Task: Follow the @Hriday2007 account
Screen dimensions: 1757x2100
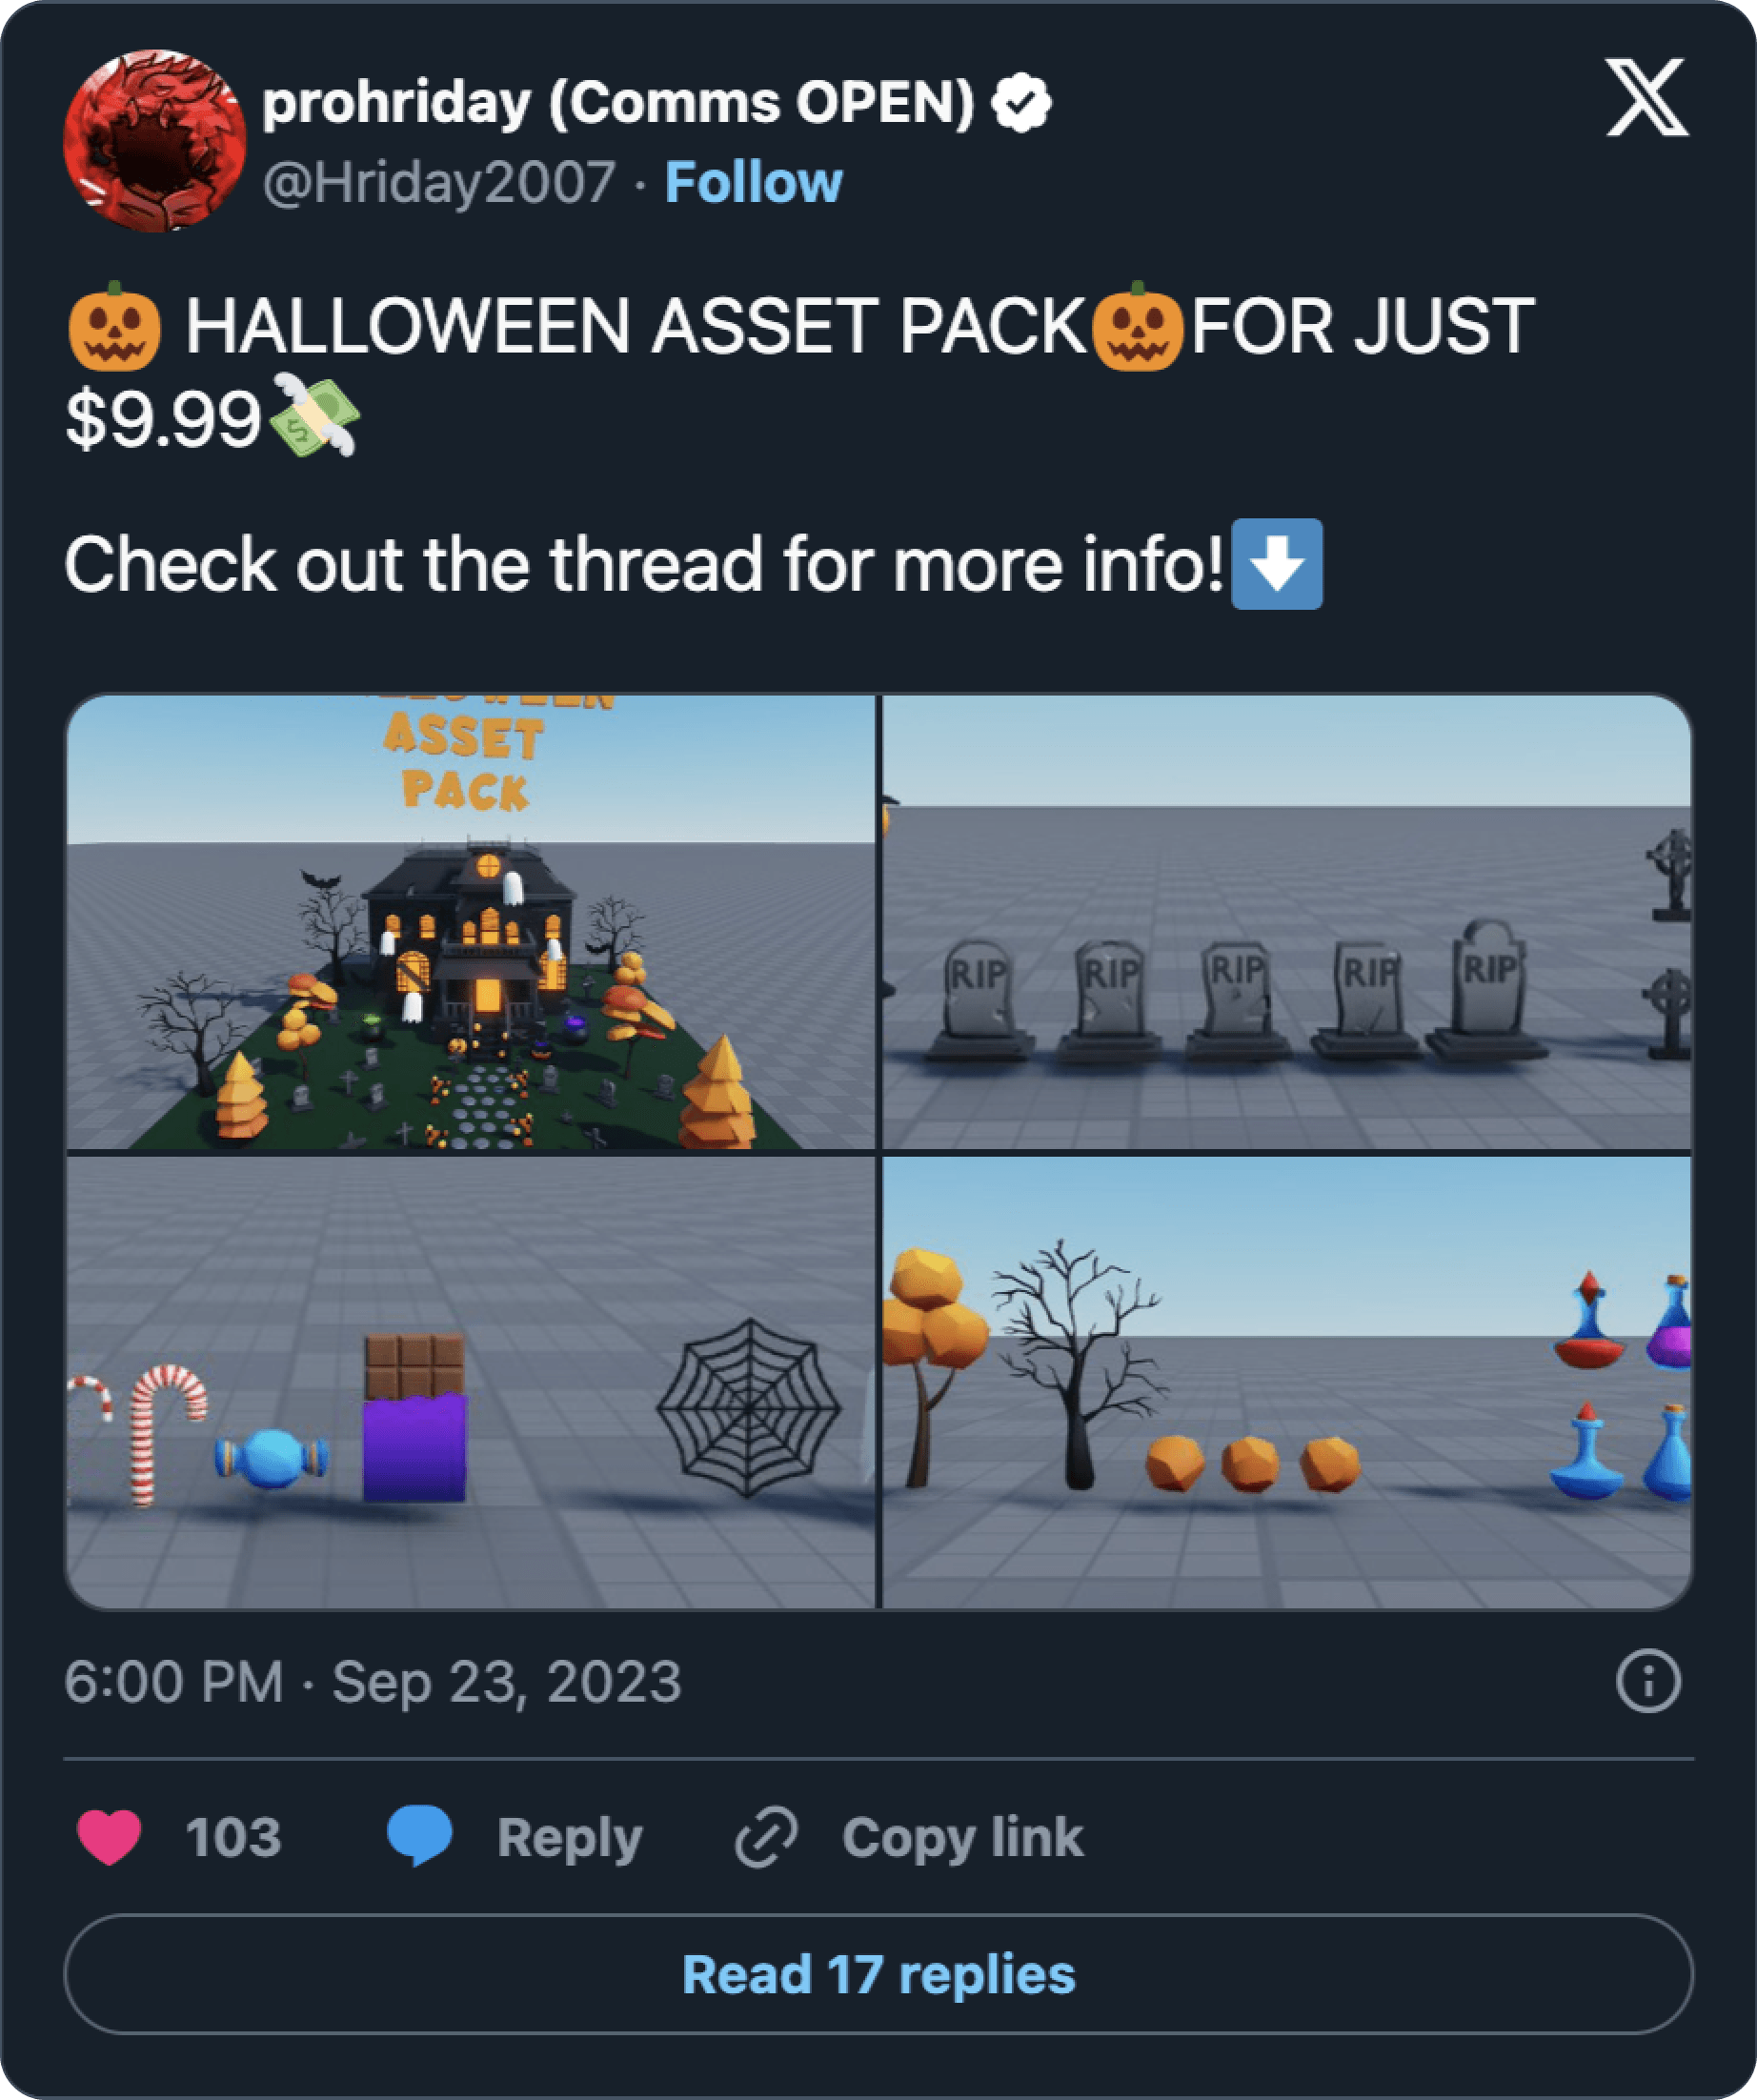Action: pos(753,182)
